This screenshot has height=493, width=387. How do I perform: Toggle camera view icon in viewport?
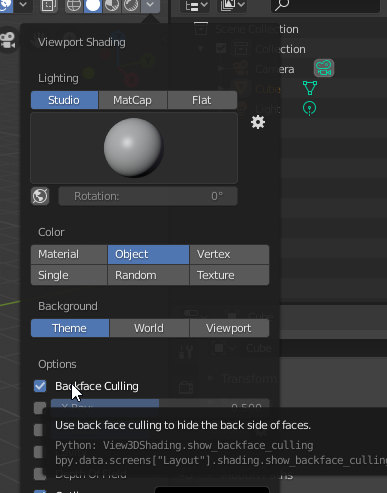(8, 40)
